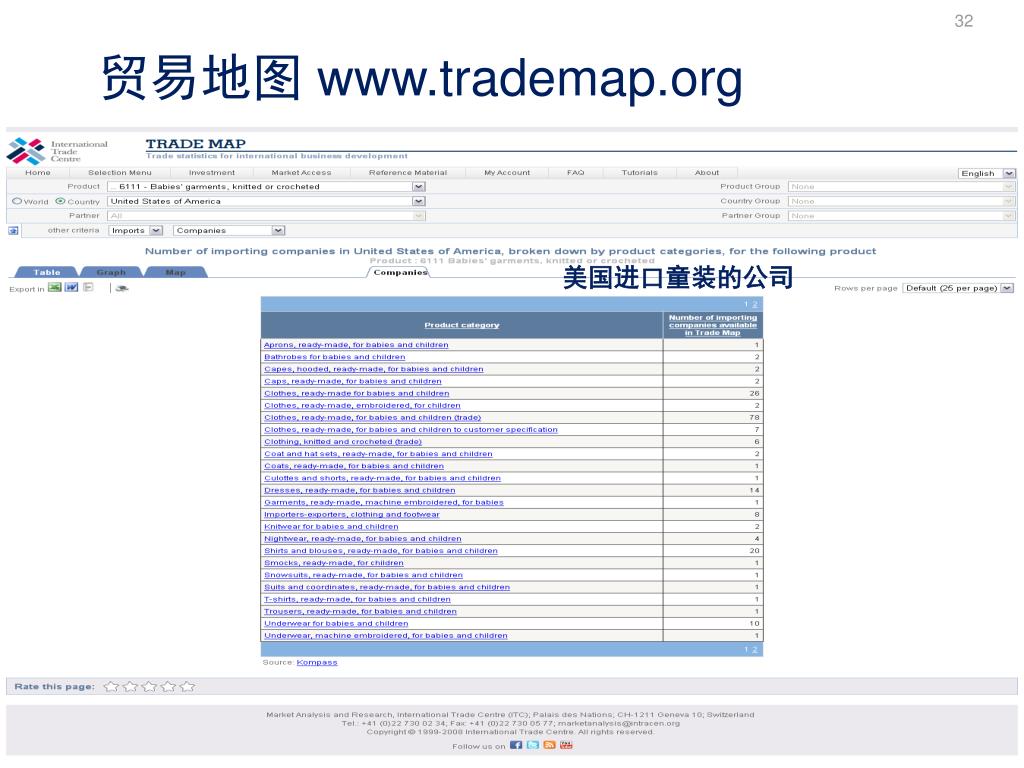The width and height of the screenshot is (1024, 768).
Task: Open Caps, ready-made, for babies link
Action: coord(353,381)
